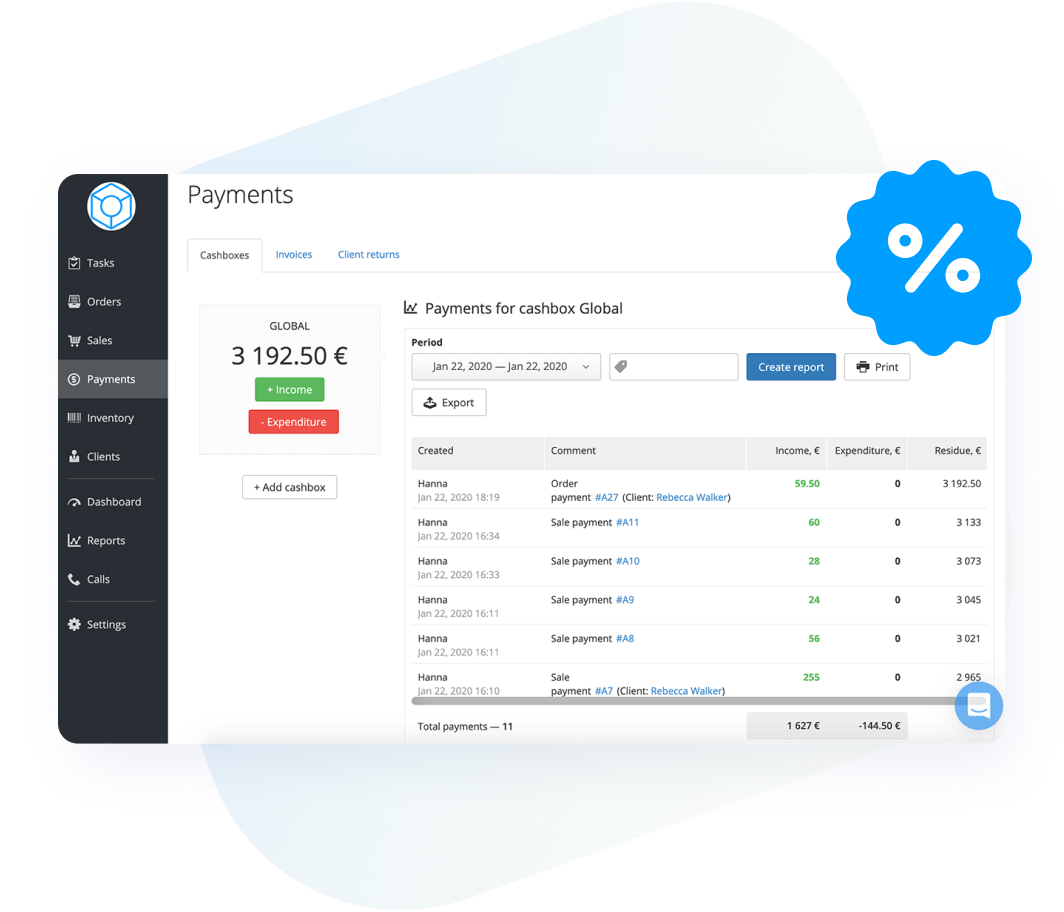Switch to Client returns tab
The height and width of the screenshot is (912, 1064).
[x=368, y=255]
